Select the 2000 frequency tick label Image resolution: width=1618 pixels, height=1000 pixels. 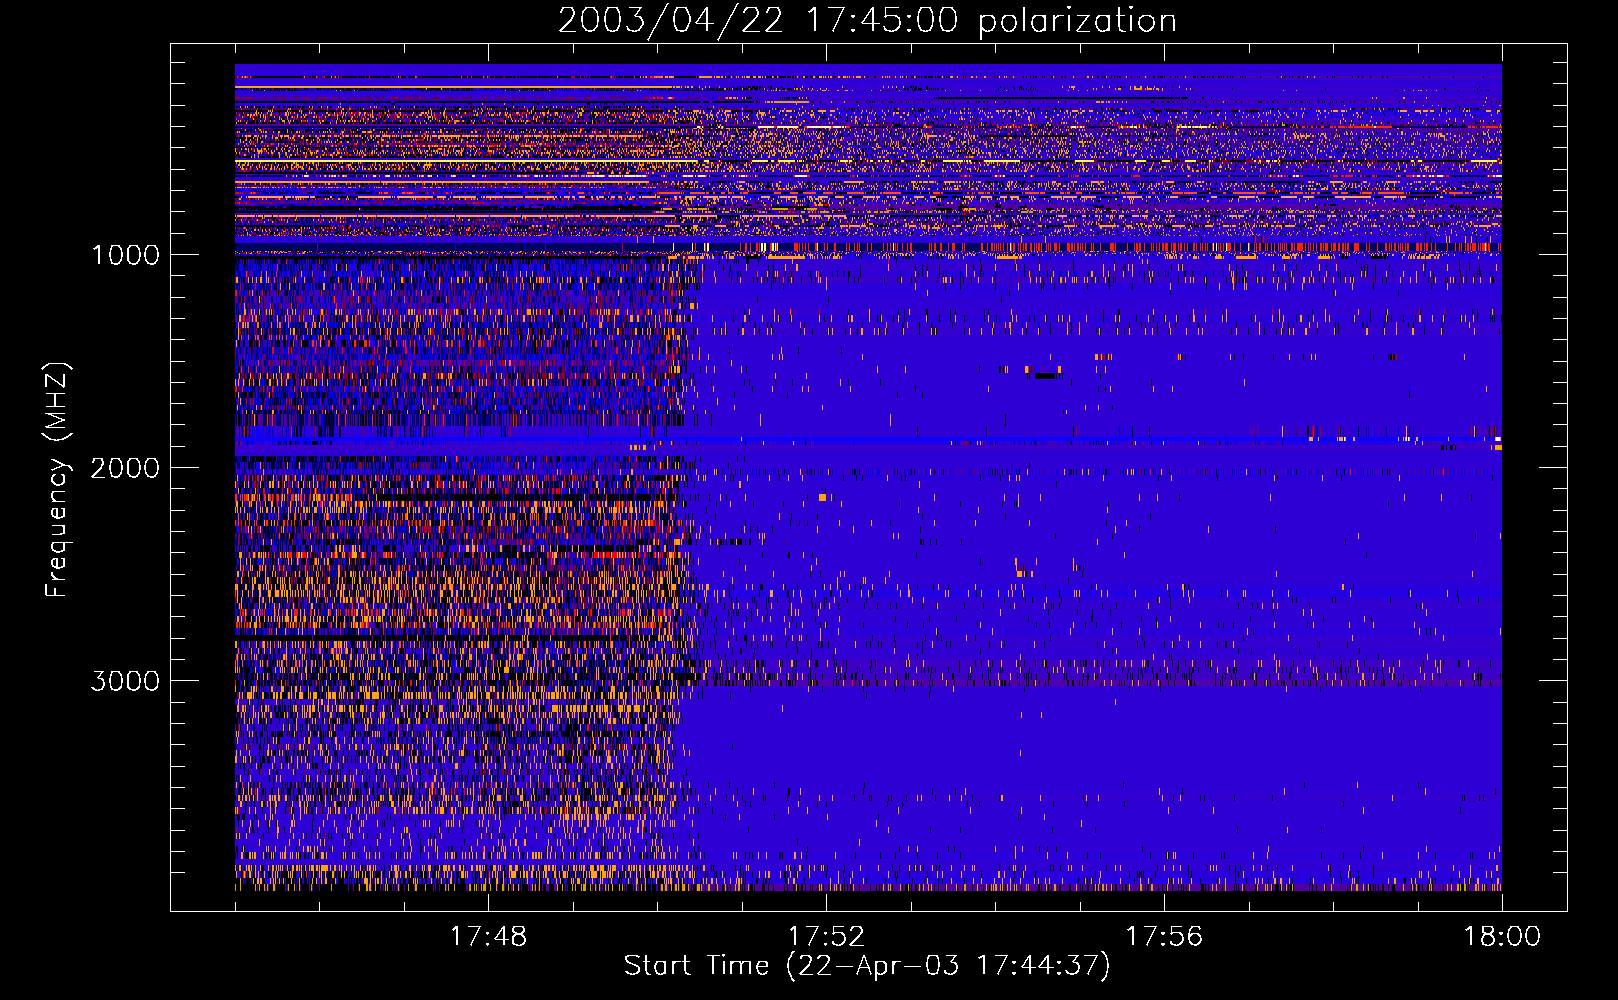click(x=125, y=468)
